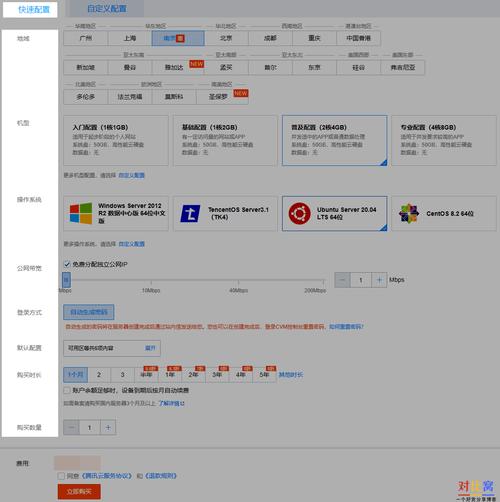This screenshot has width=500, height=502.
Task: Click the Ubuntu Server 20.04 logo icon
Action: pyautogui.click(x=300, y=213)
